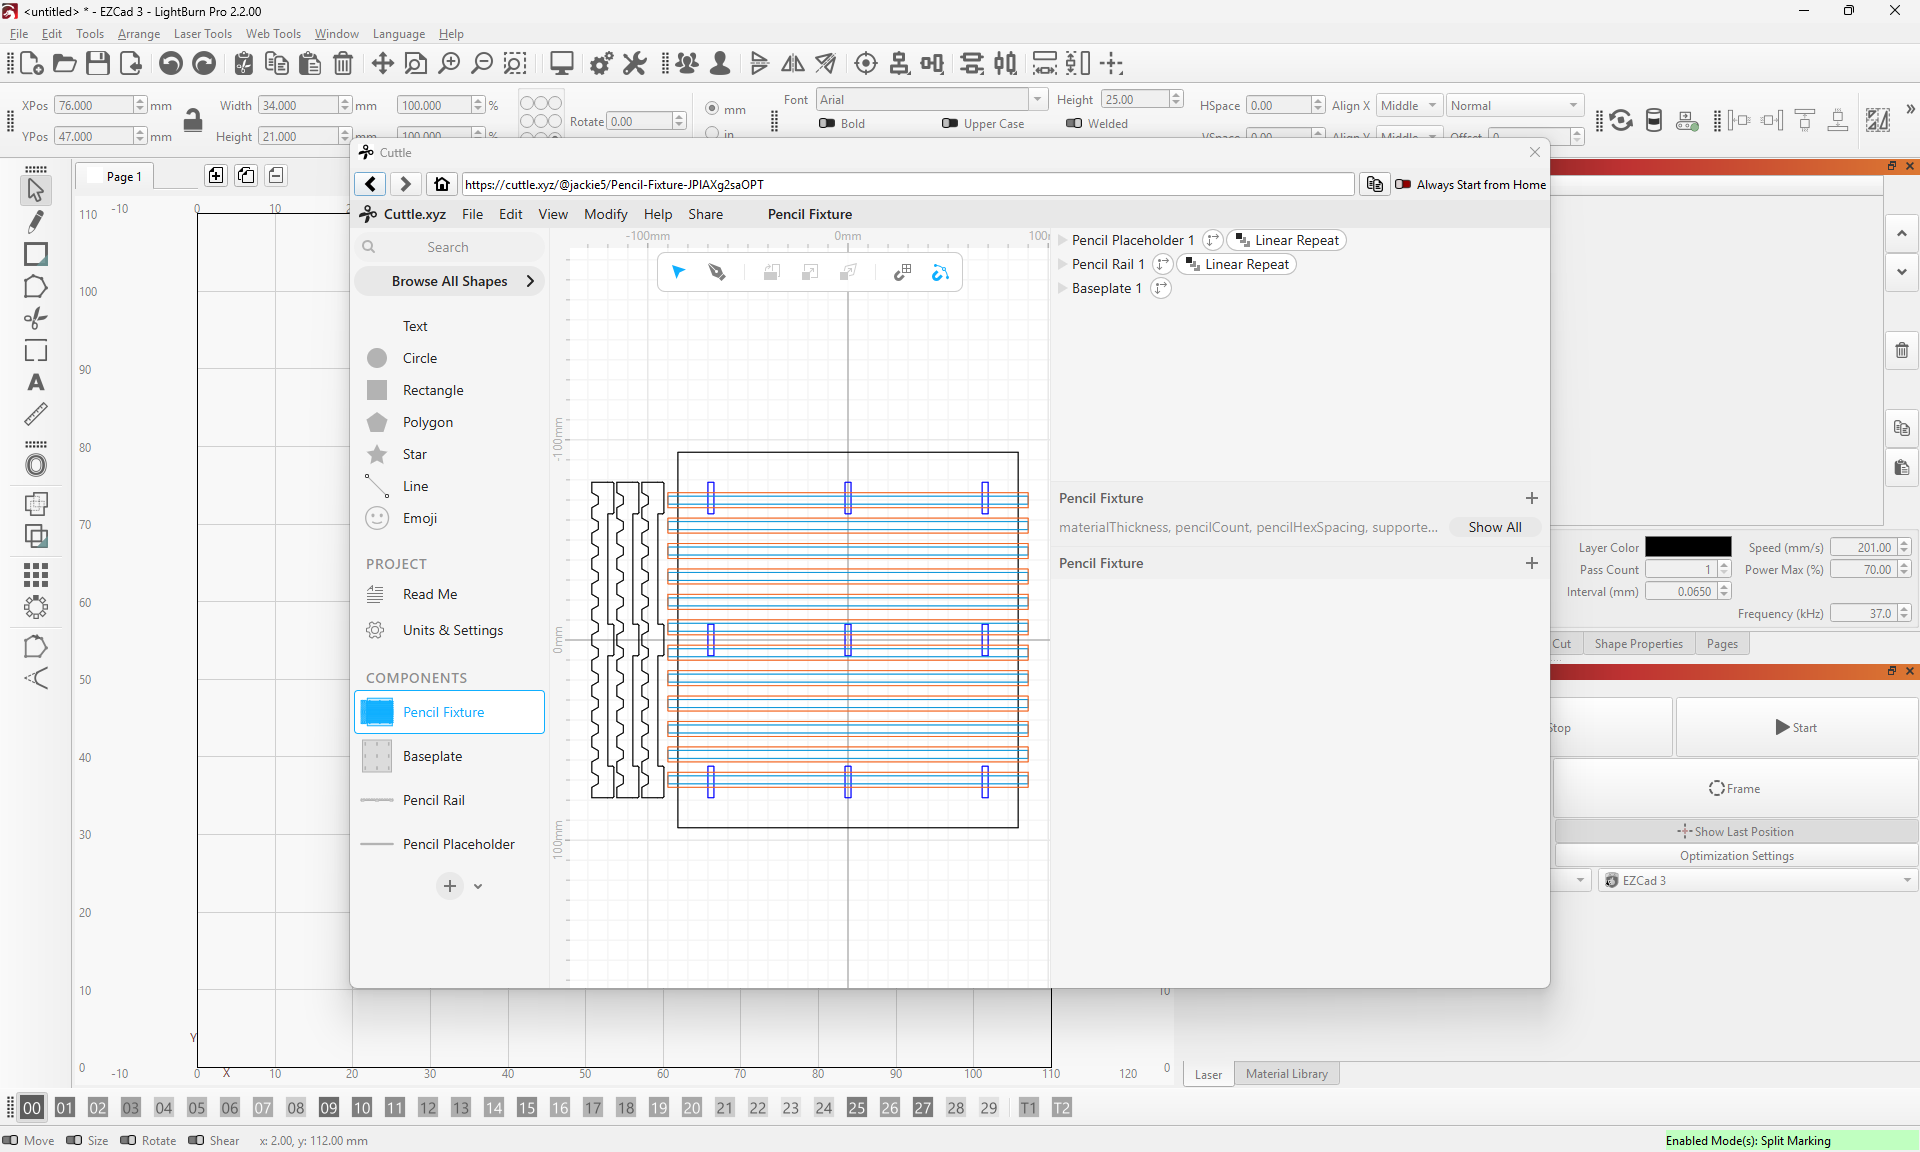Toggle the Bold font switch

[x=827, y=123]
